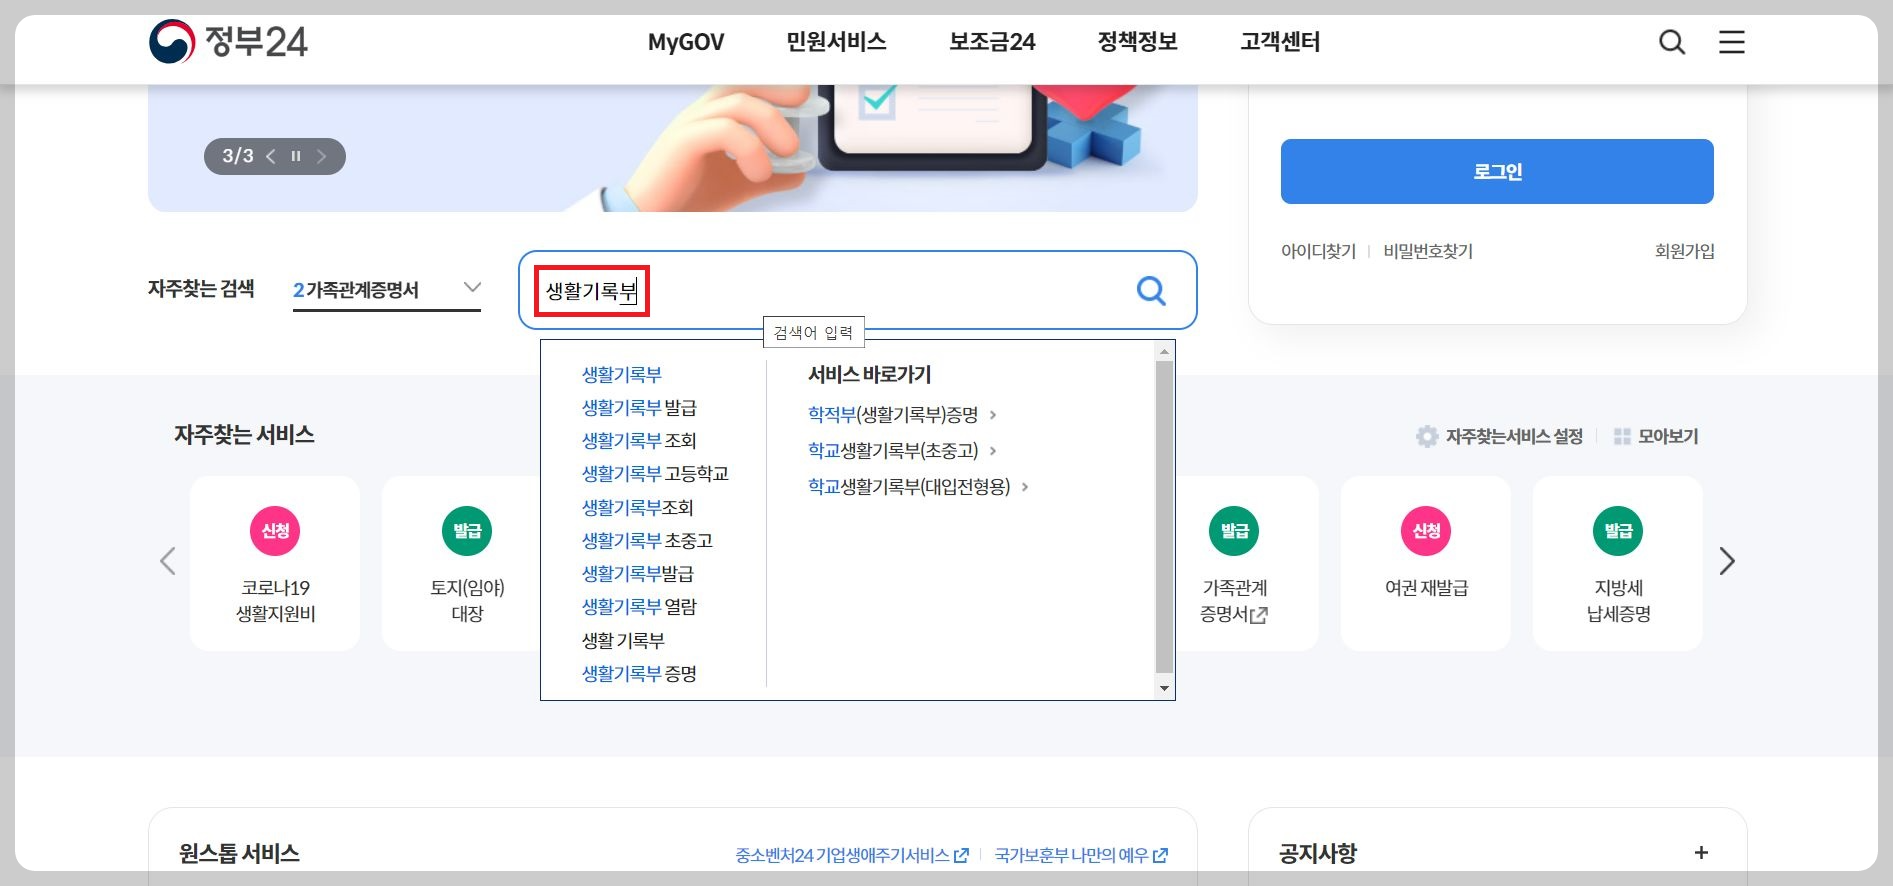Click the autocomplete list scrollbar thumb
The image size is (1893, 886).
click(1164, 517)
